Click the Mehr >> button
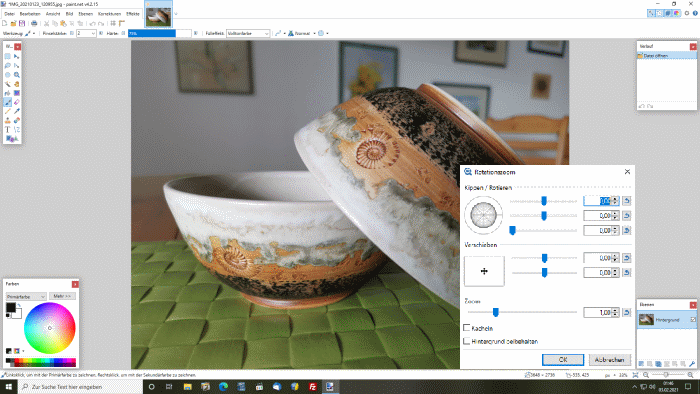Screen dimensions: 700x394 click(62, 296)
